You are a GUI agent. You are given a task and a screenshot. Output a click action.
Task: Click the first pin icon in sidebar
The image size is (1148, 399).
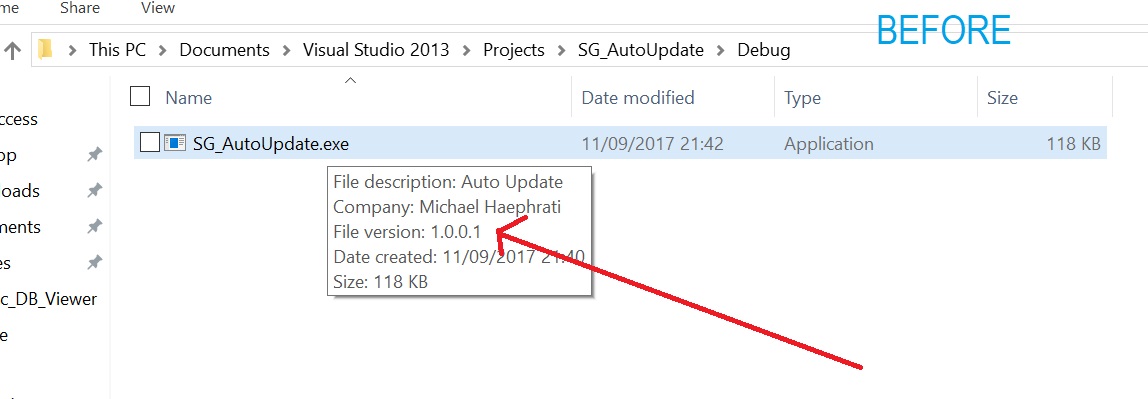(94, 155)
